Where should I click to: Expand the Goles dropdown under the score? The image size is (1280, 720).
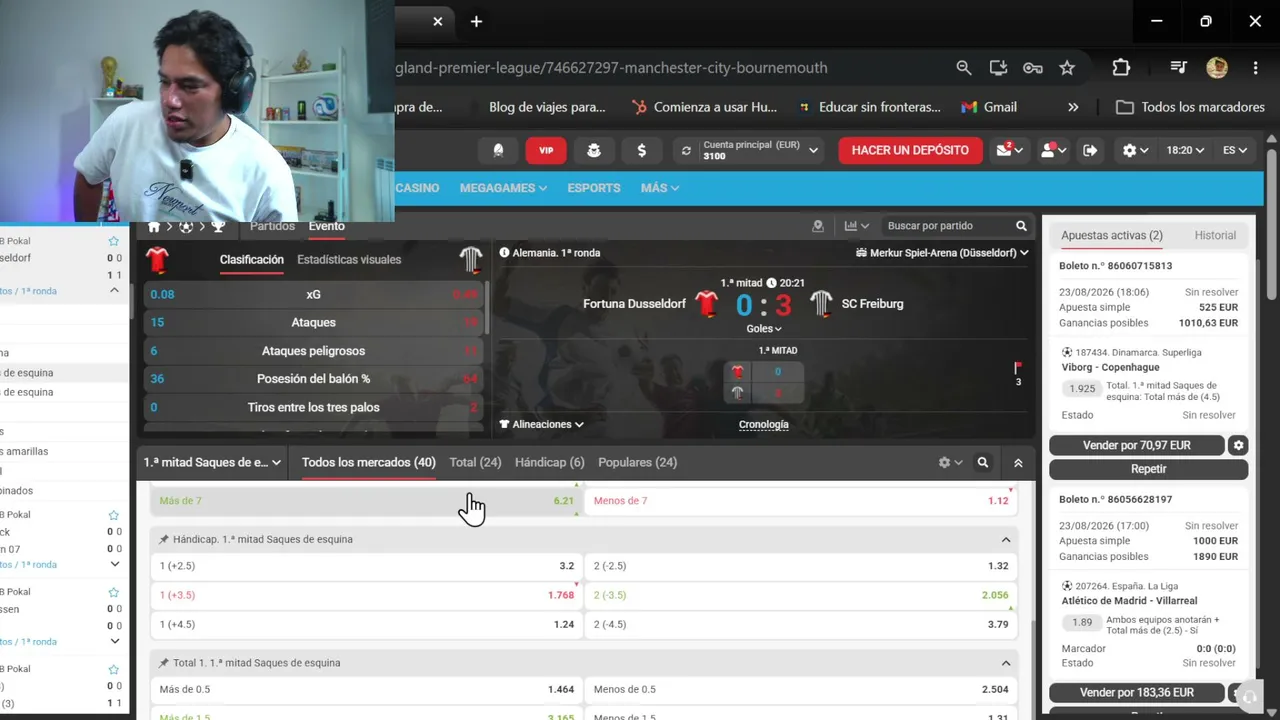tap(764, 328)
